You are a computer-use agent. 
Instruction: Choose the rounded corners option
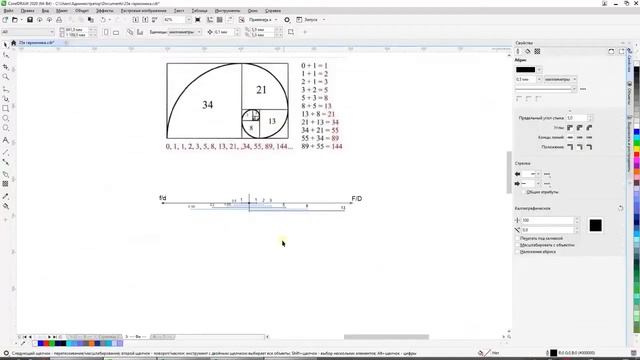(580, 128)
